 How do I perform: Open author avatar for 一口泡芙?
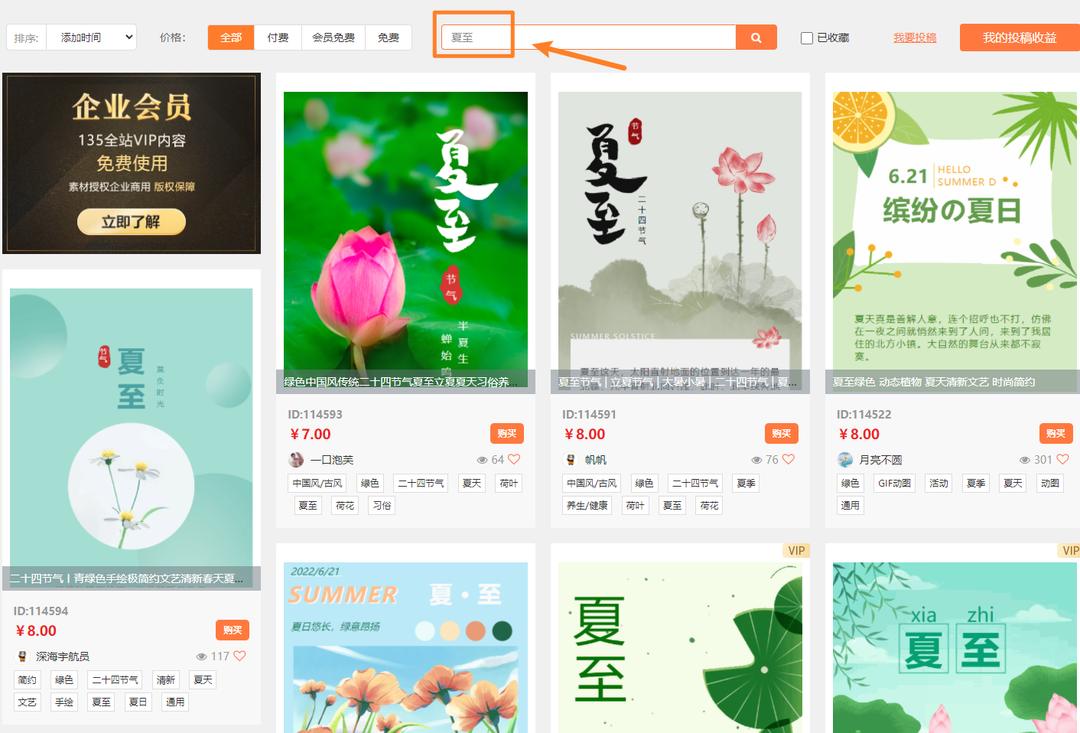(x=296, y=460)
